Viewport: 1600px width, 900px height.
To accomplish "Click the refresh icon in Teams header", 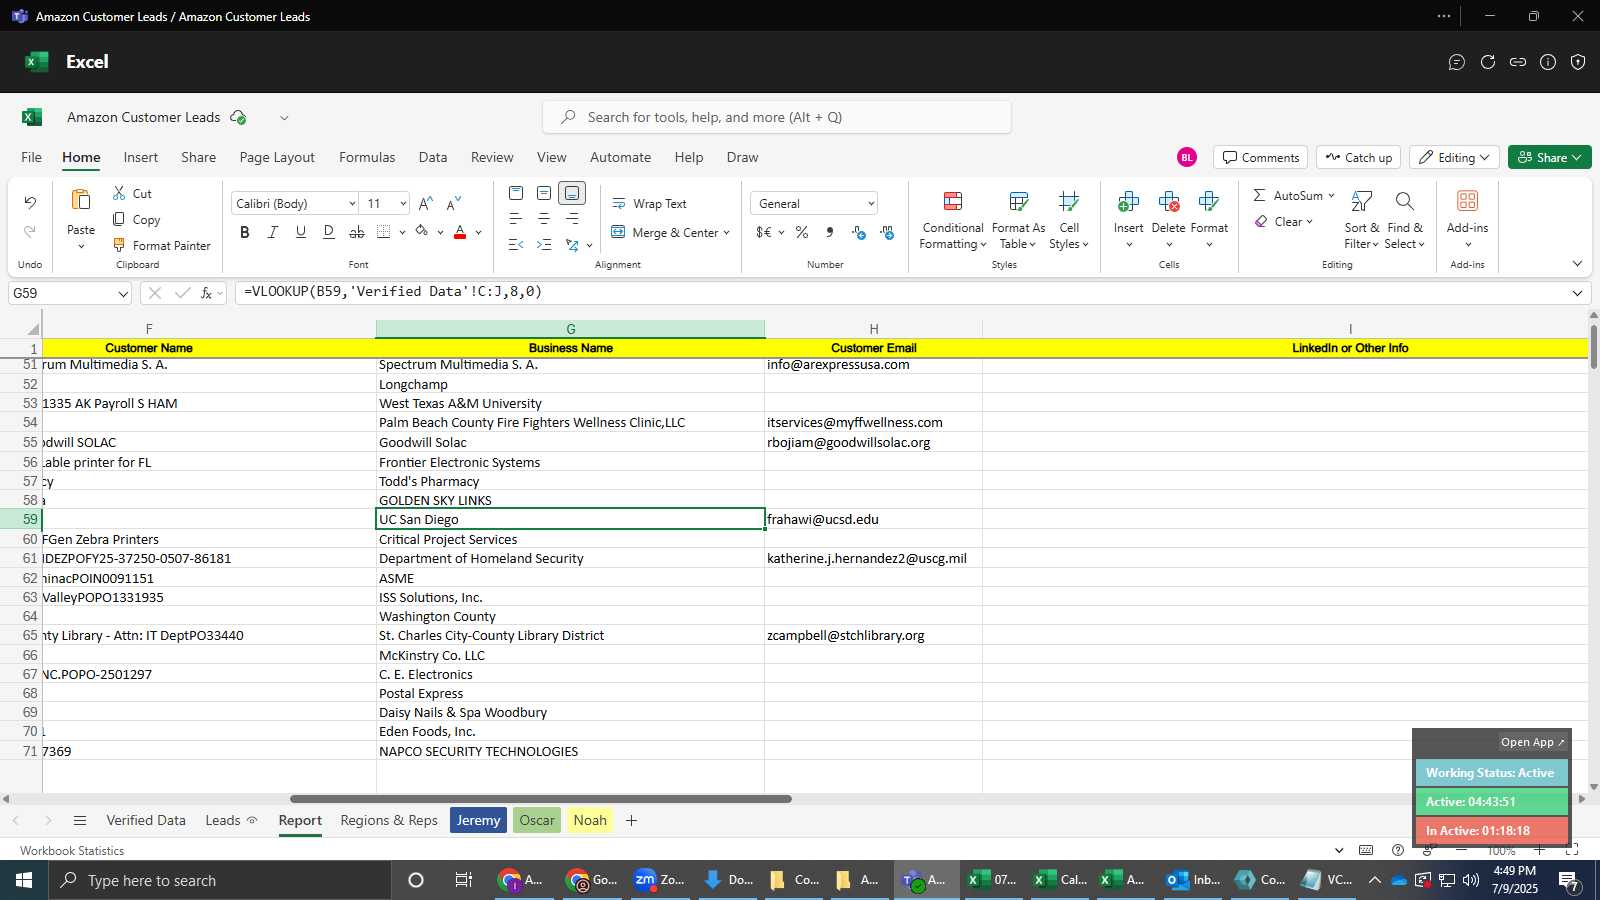I will click(x=1488, y=62).
